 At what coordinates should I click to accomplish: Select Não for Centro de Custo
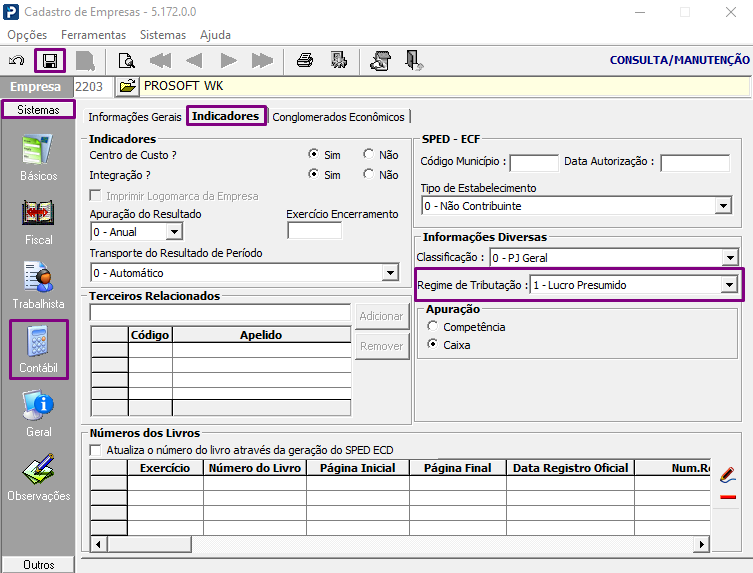pyautogui.click(x=368, y=154)
